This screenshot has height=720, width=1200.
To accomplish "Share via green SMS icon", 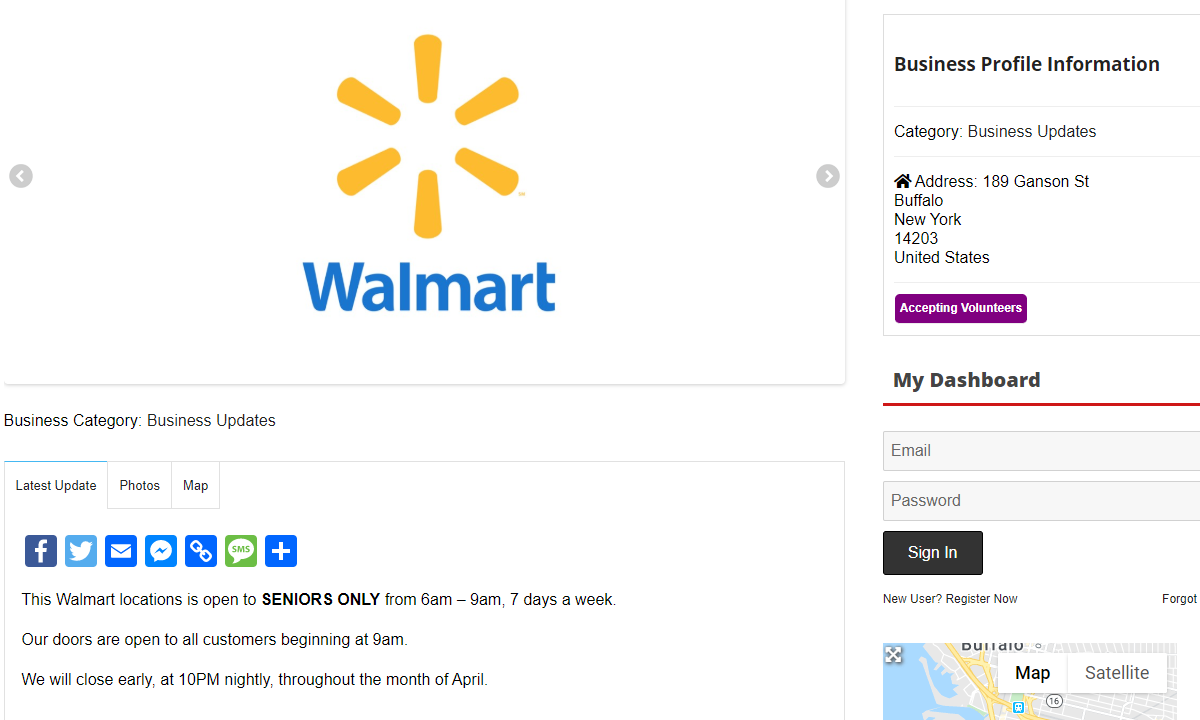I will (241, 551).
